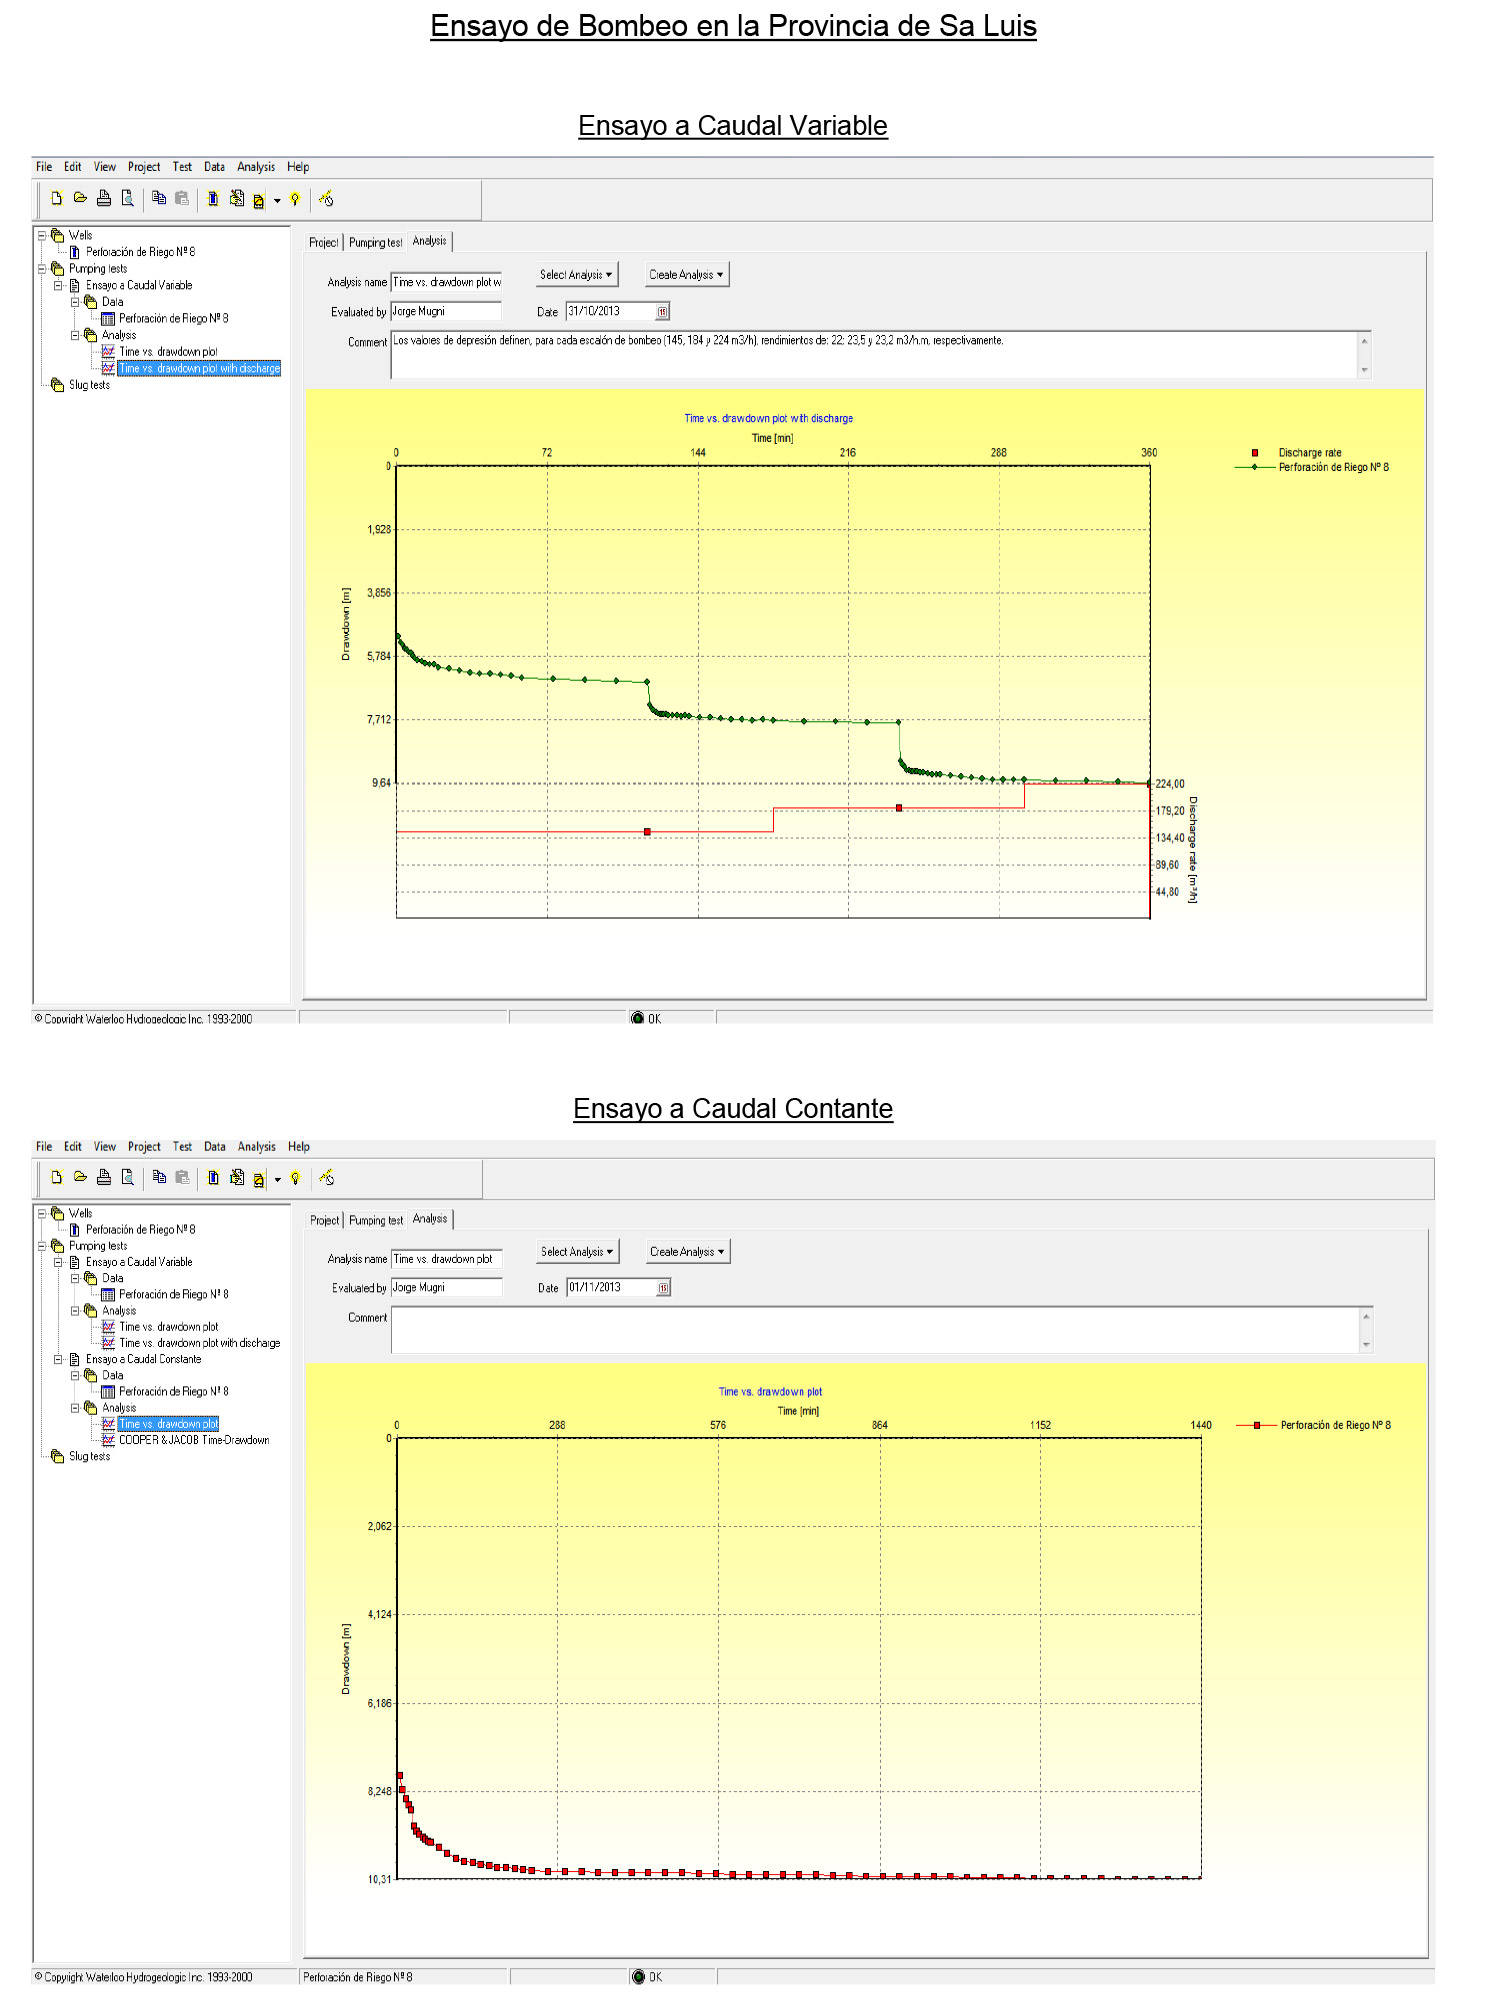Screen dimensions: 1507x2000
Task: Open Test menu in lower window
Action: click(x=182, y=1147)
